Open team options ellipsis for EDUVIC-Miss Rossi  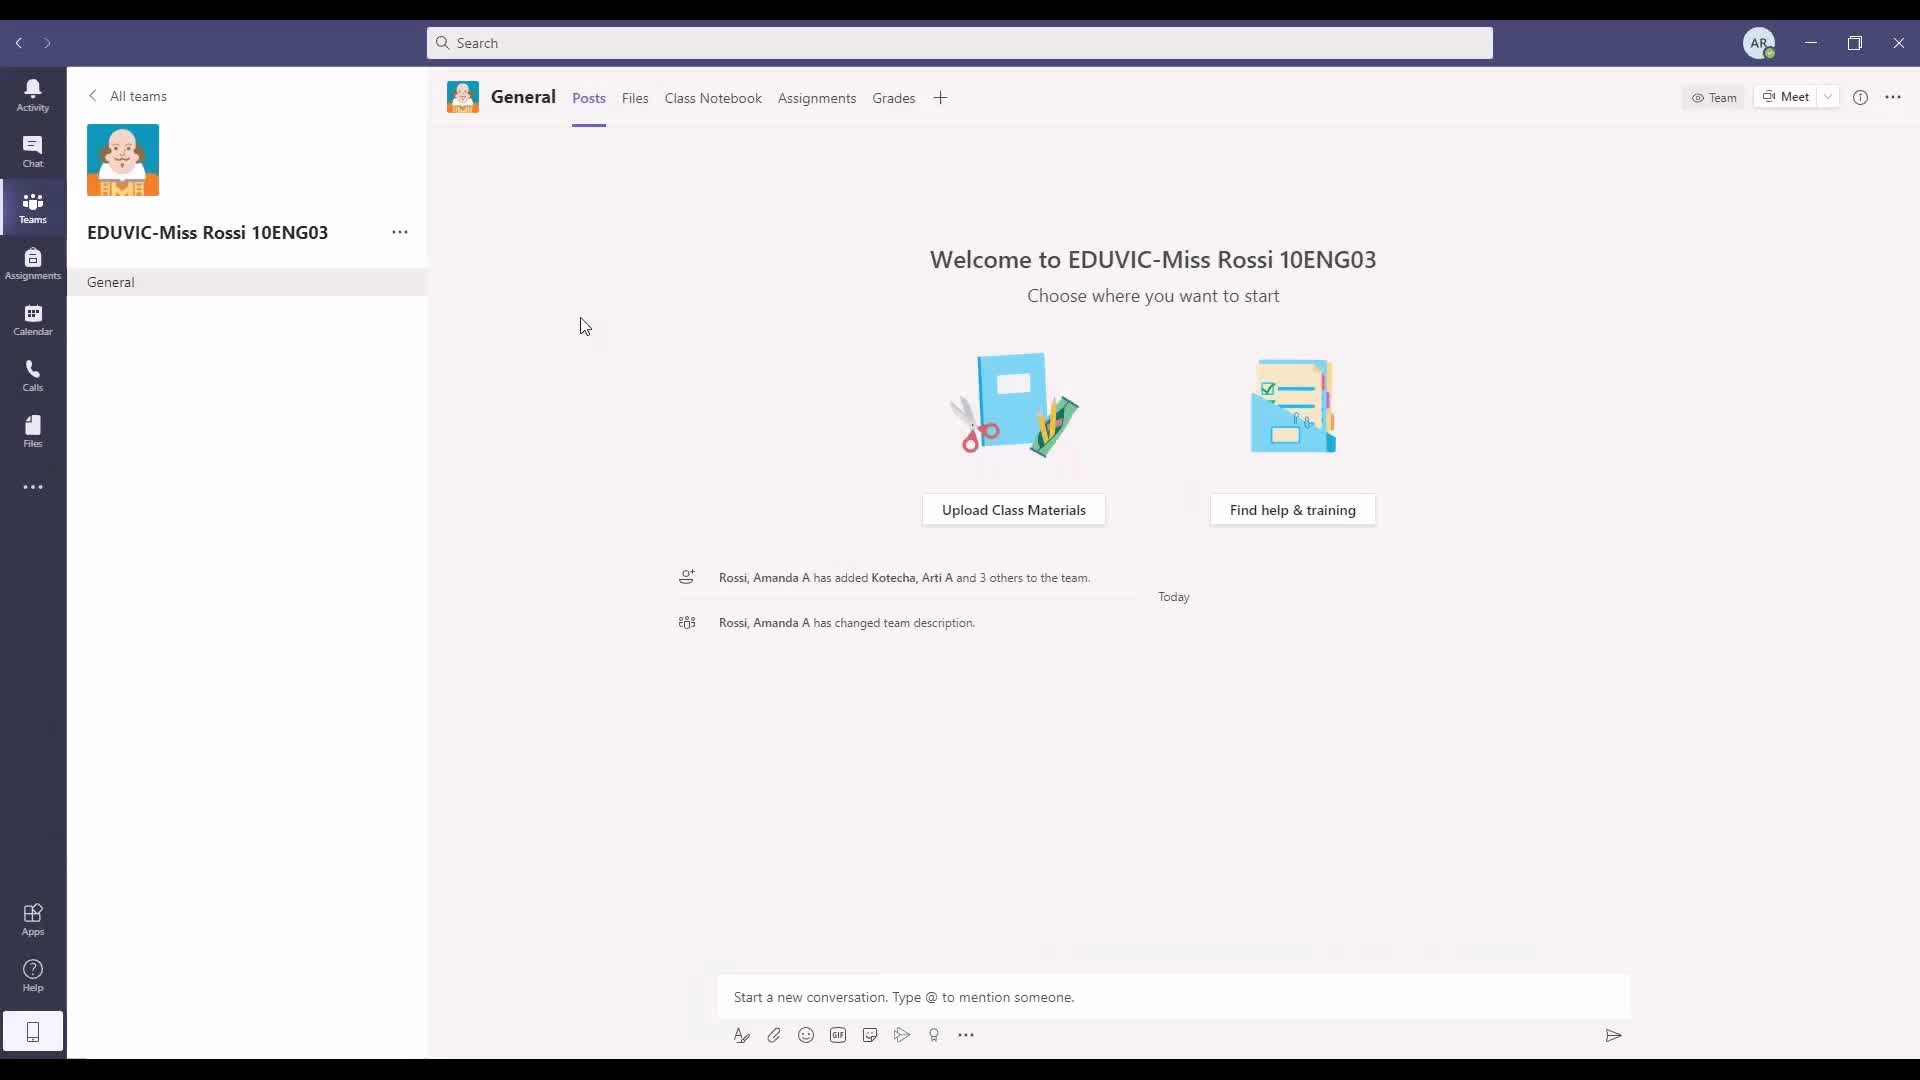point(400,232)
